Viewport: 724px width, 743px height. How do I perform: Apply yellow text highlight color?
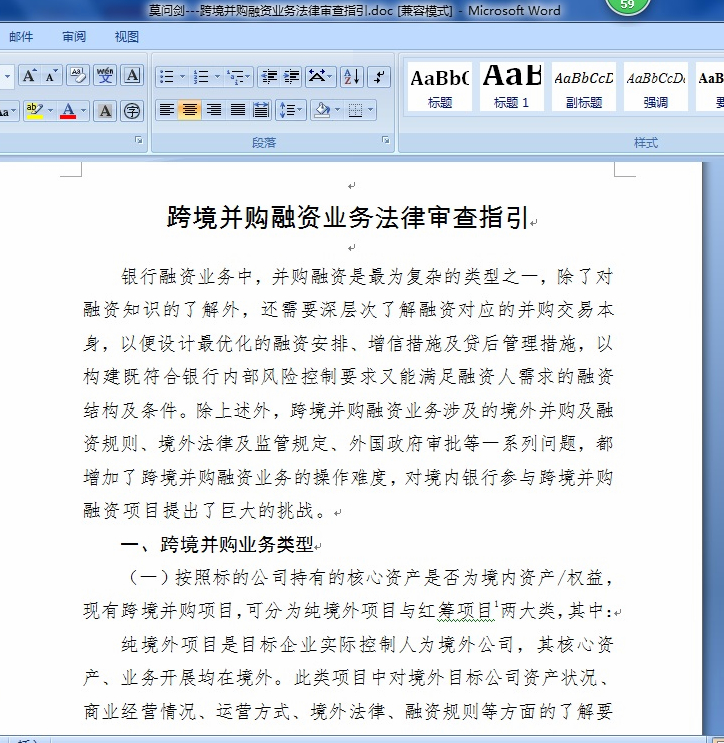click(35, 111)
